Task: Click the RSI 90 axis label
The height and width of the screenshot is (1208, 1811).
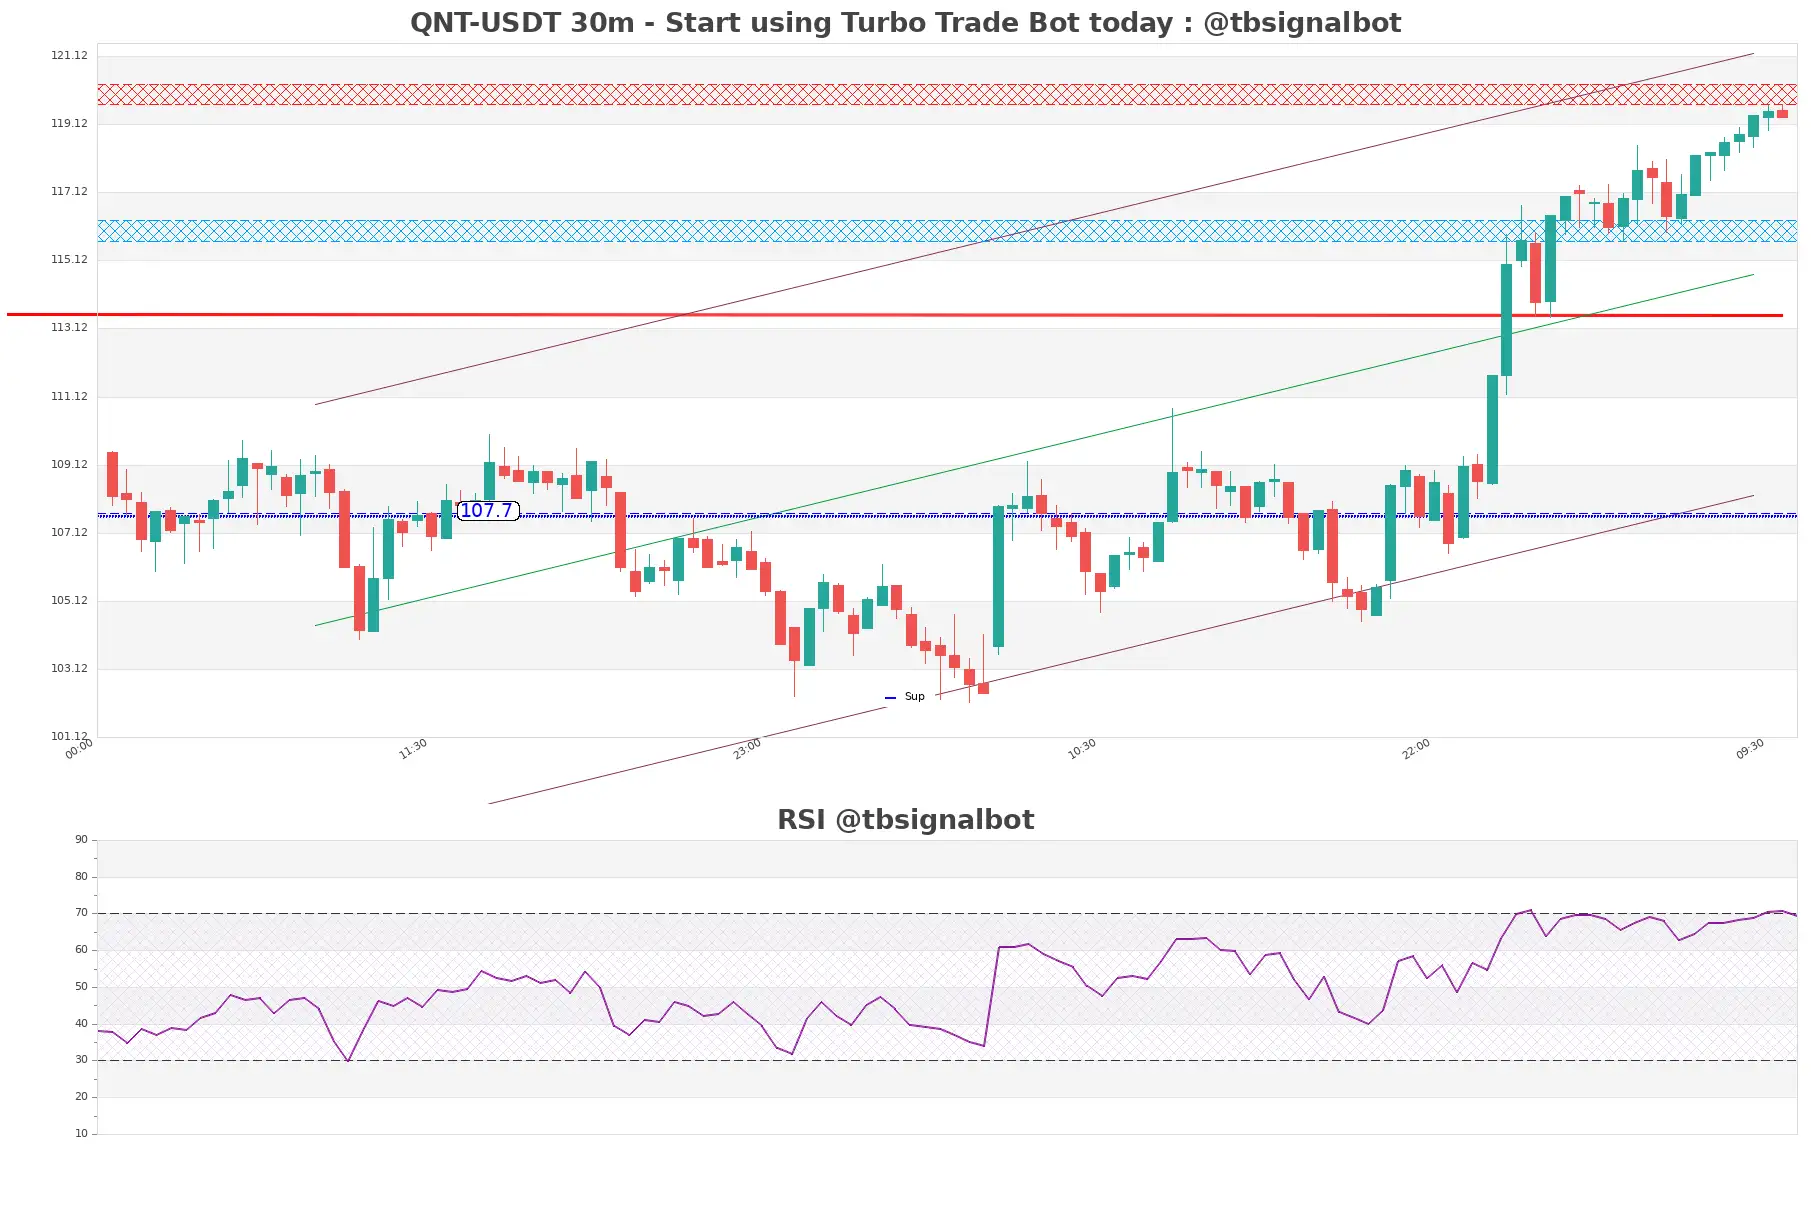Action: 81,840
